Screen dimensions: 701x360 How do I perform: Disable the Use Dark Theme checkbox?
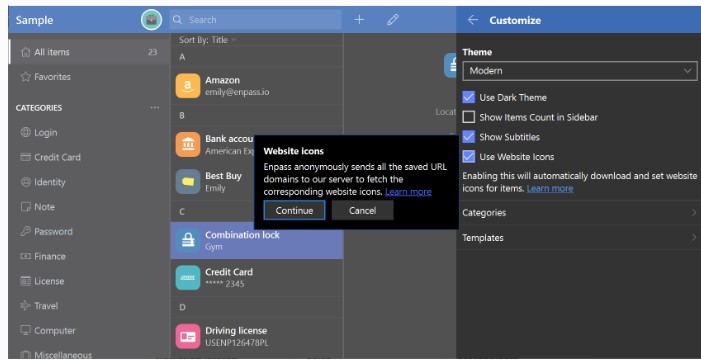[x=469, y=97]
